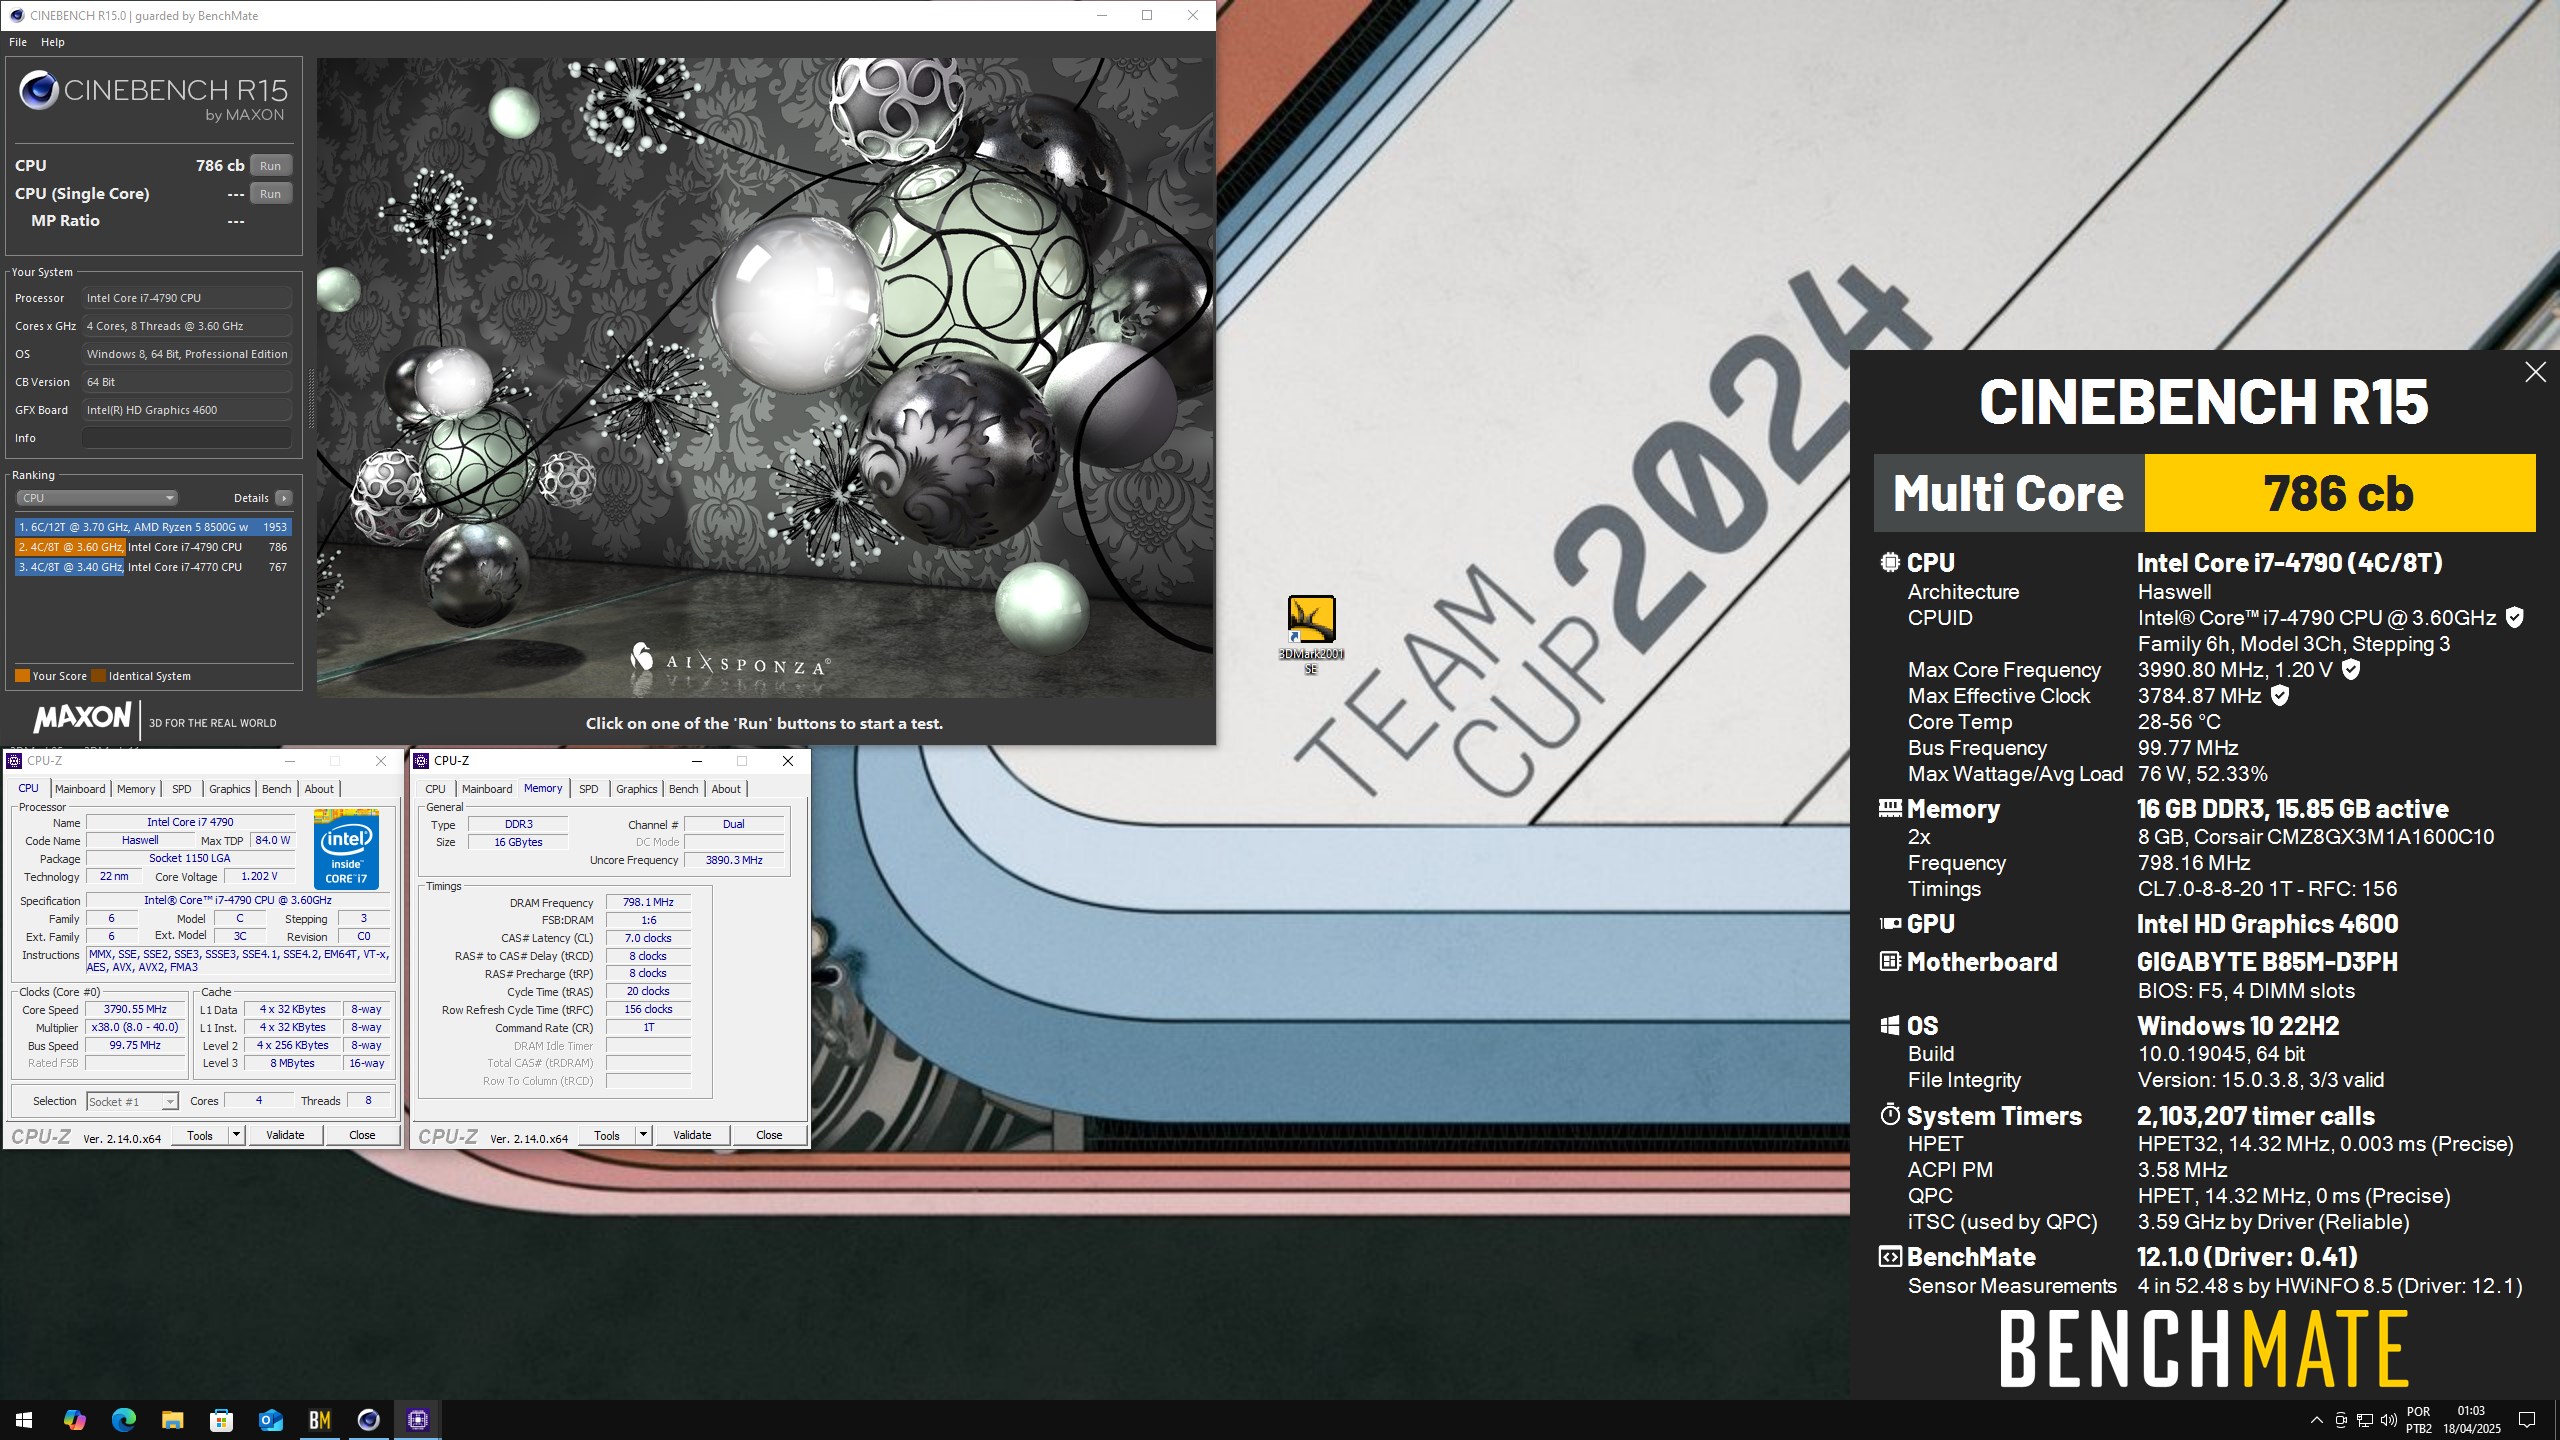Switch to Cinebench via taskbar icon

coord(368,1419)
